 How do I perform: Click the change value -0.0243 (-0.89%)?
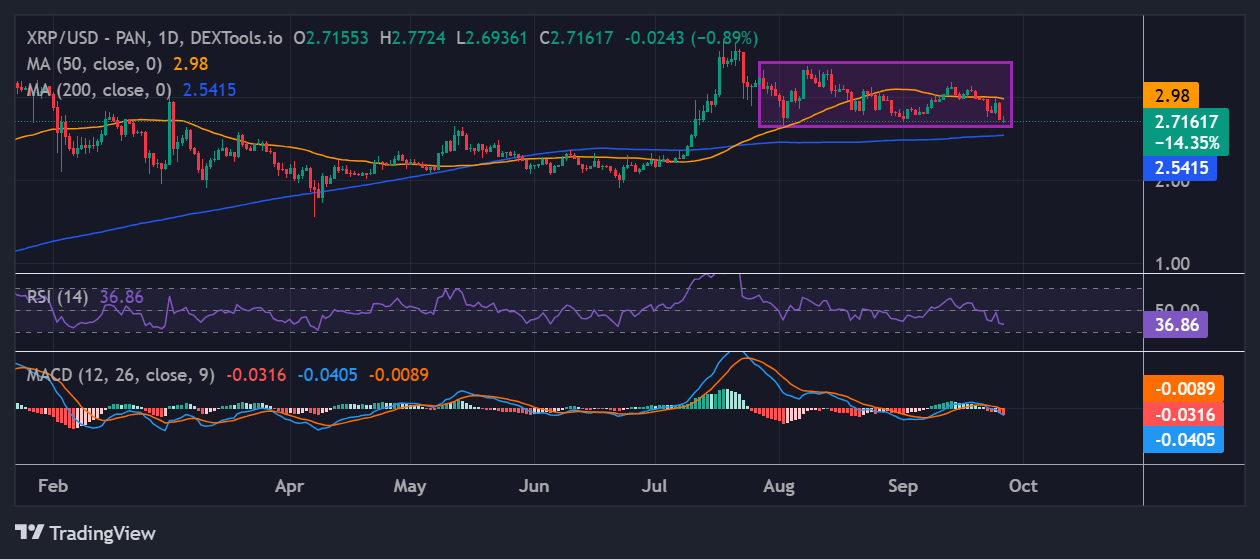[x=691, y=38]
